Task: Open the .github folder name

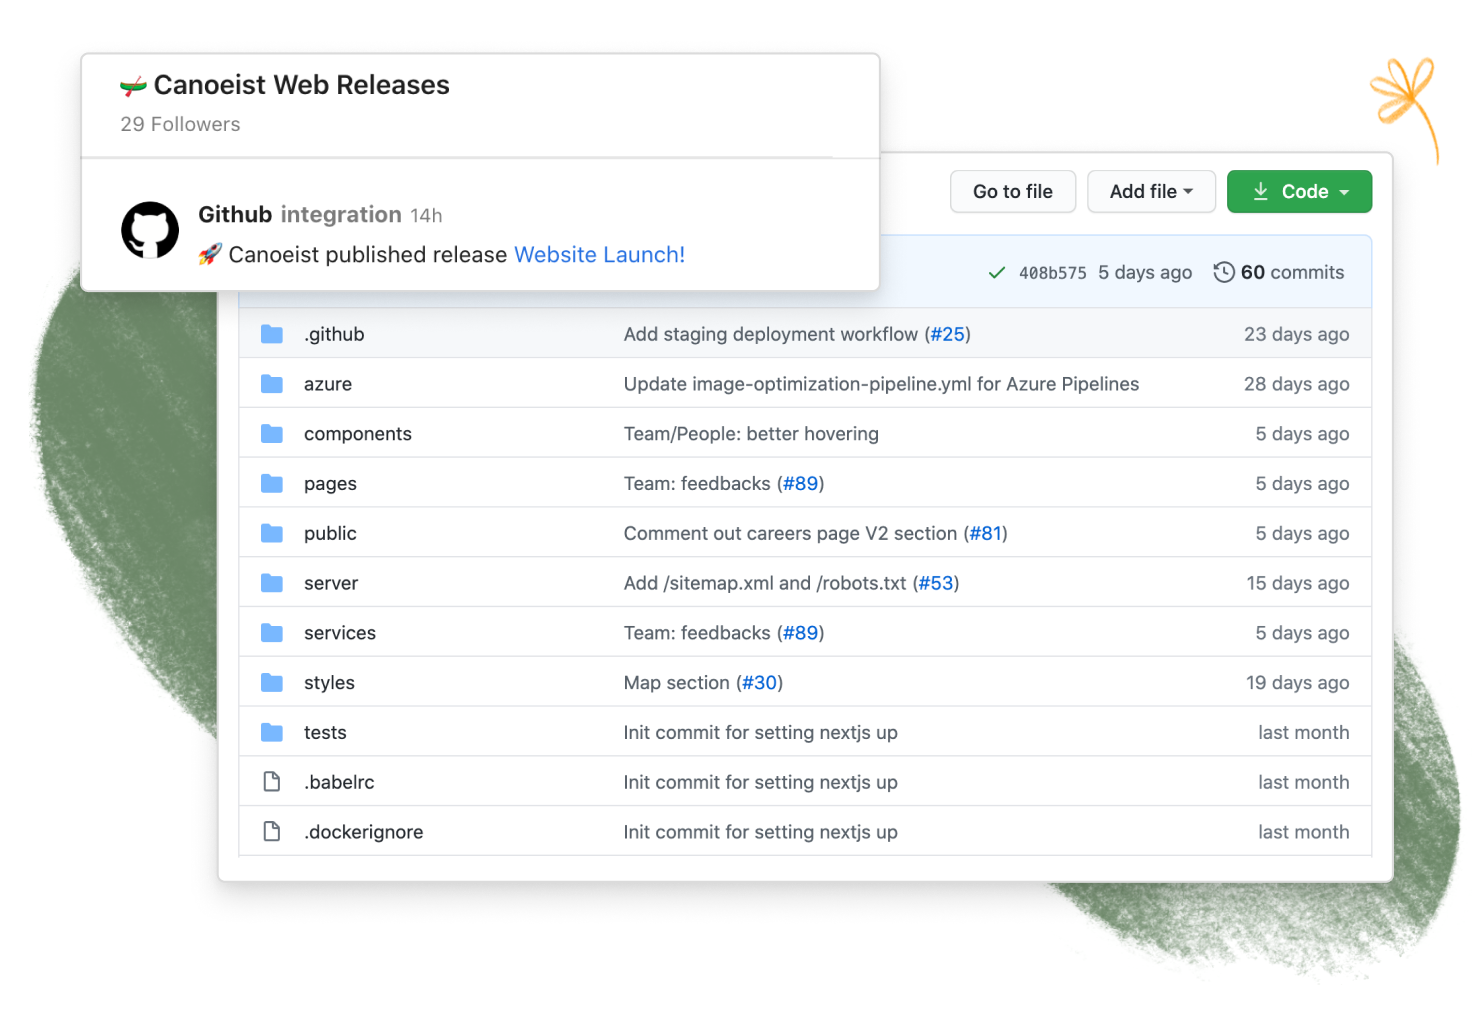Action: pyautogui.click(x=334, y=334)
